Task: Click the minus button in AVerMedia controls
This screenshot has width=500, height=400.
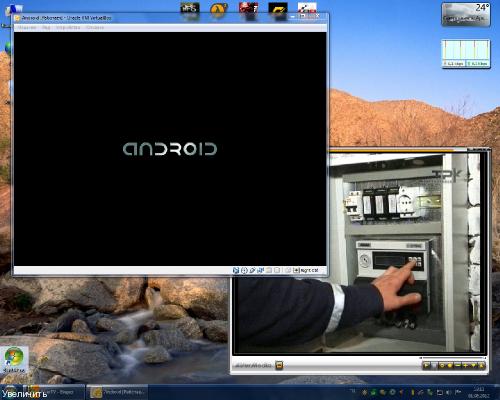Action: (458, 365)
